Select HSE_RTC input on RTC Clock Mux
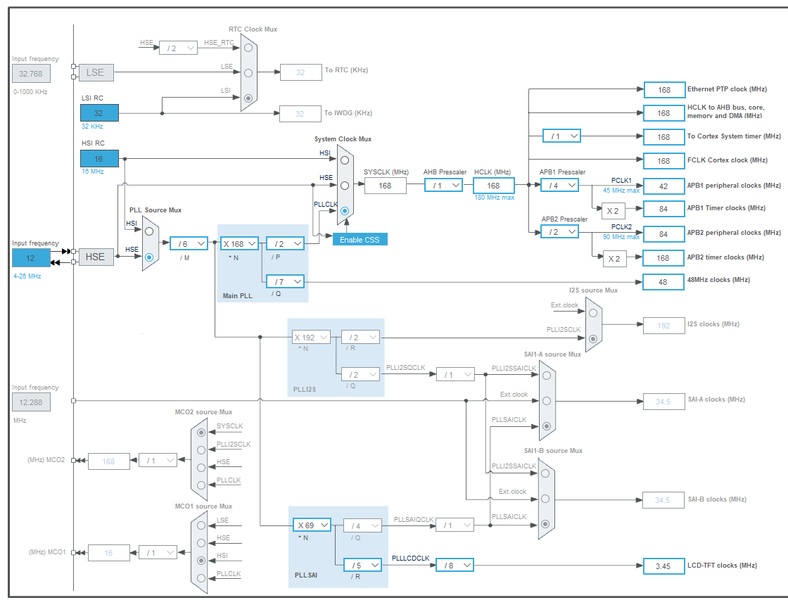The width and height of the screenshot is (788, 602). point(248,48)
